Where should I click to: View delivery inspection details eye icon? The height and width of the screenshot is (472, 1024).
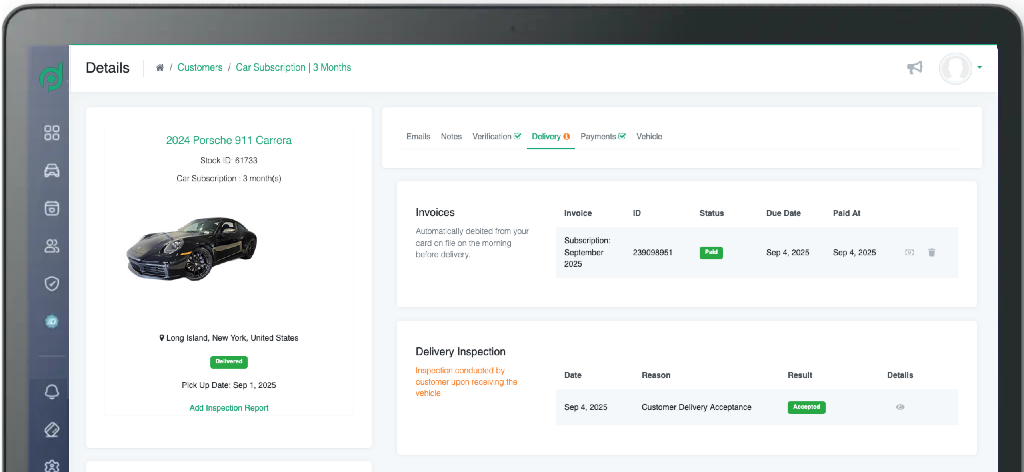[900, 407]
